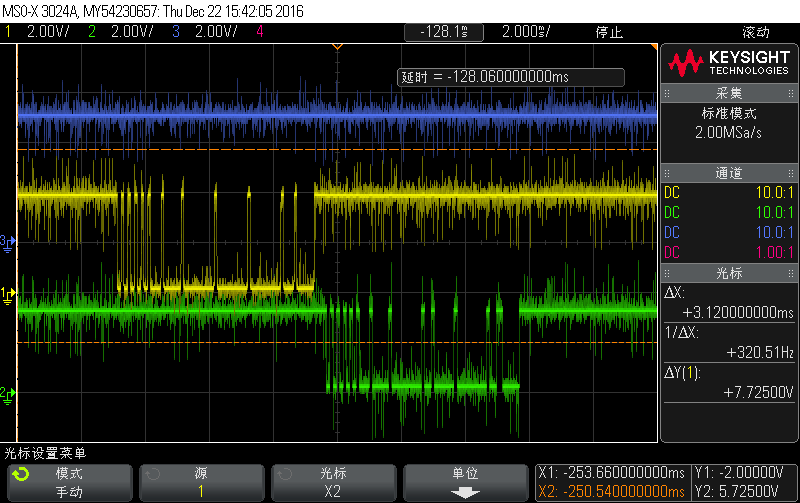Click the Y1 -2.00000V readout
This screenshot has height=503, width=800.
[739, 472]
